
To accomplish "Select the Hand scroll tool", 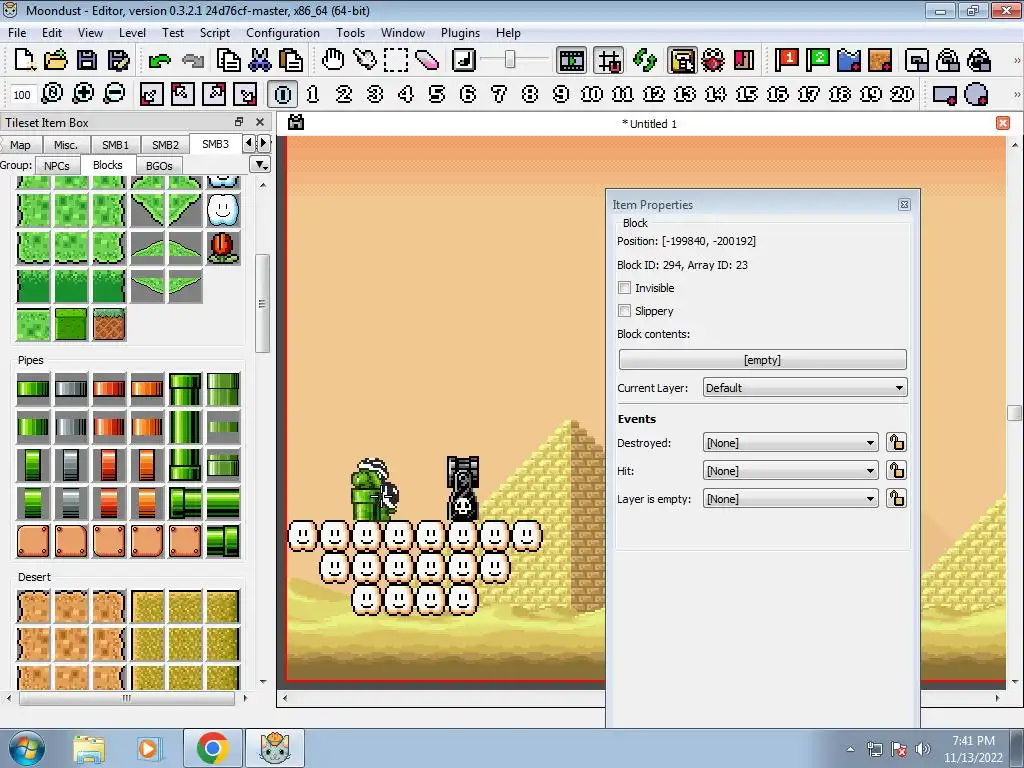I will tap(333, 60).
